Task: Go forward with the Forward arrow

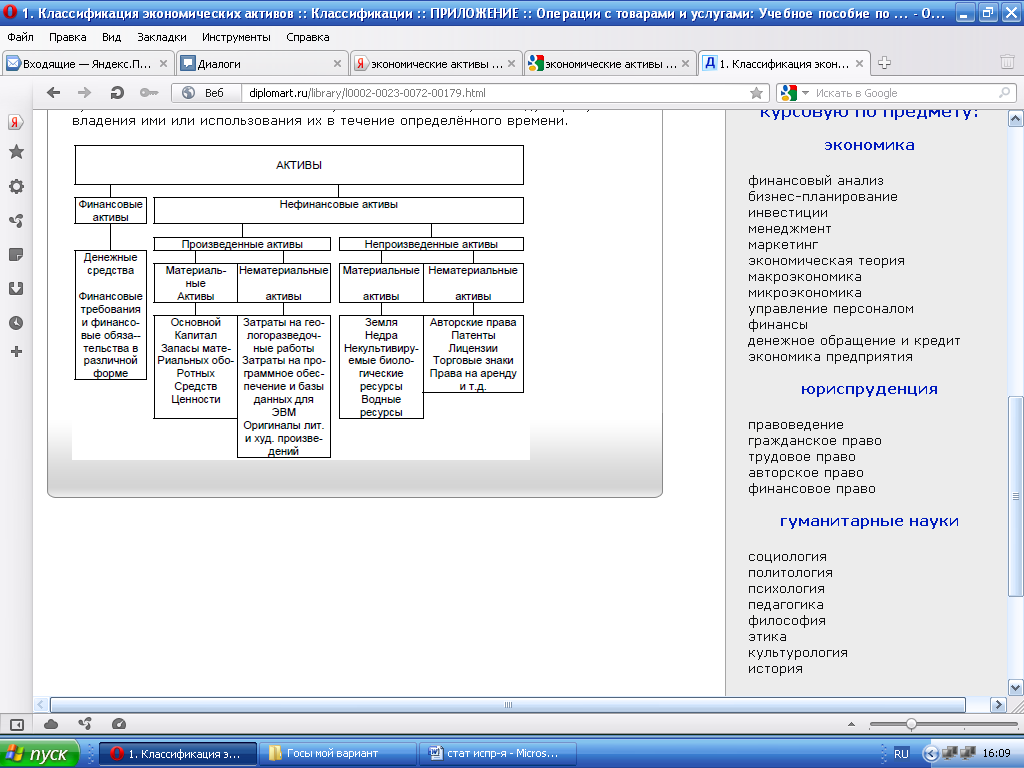Action: pyautogui.click(x=84, y=93)
